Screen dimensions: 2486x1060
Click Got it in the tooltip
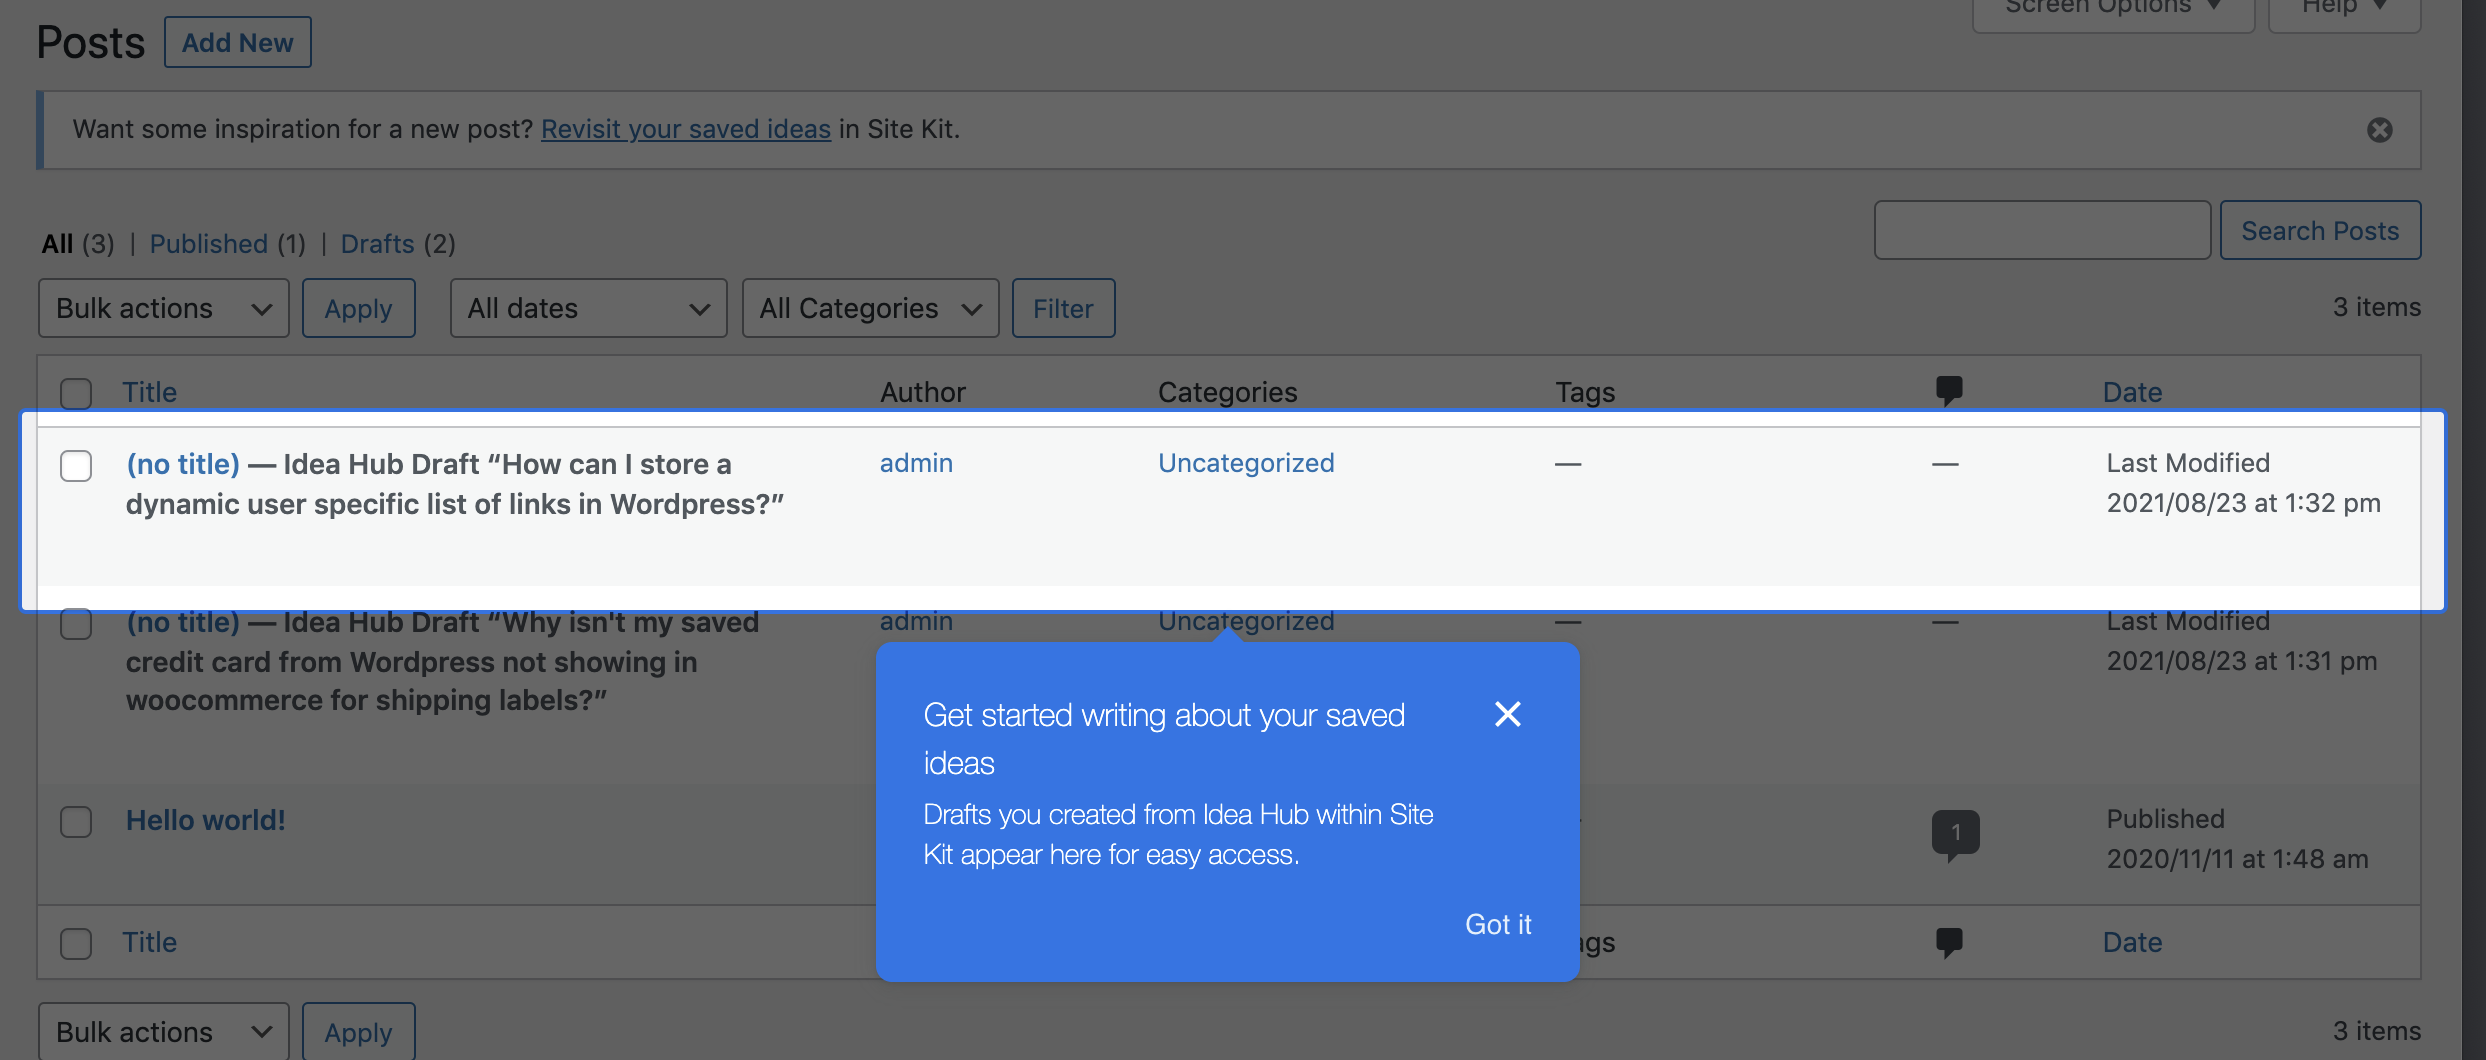point(1498,924)
